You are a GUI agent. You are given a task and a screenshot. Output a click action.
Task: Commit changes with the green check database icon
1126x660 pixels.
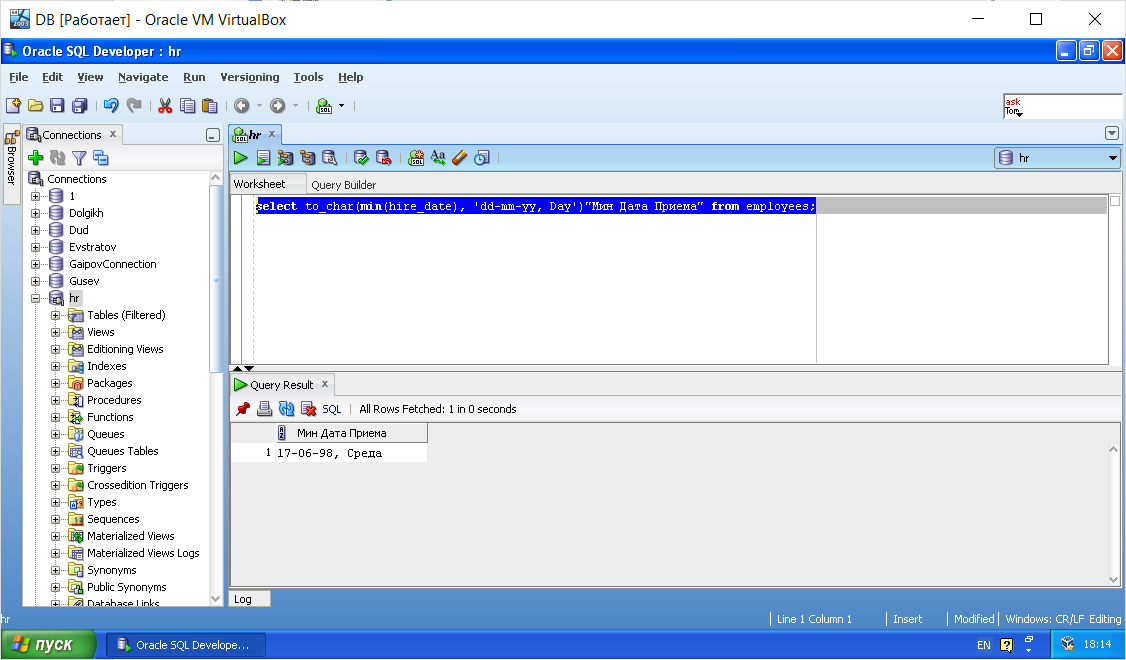[361, 158]
